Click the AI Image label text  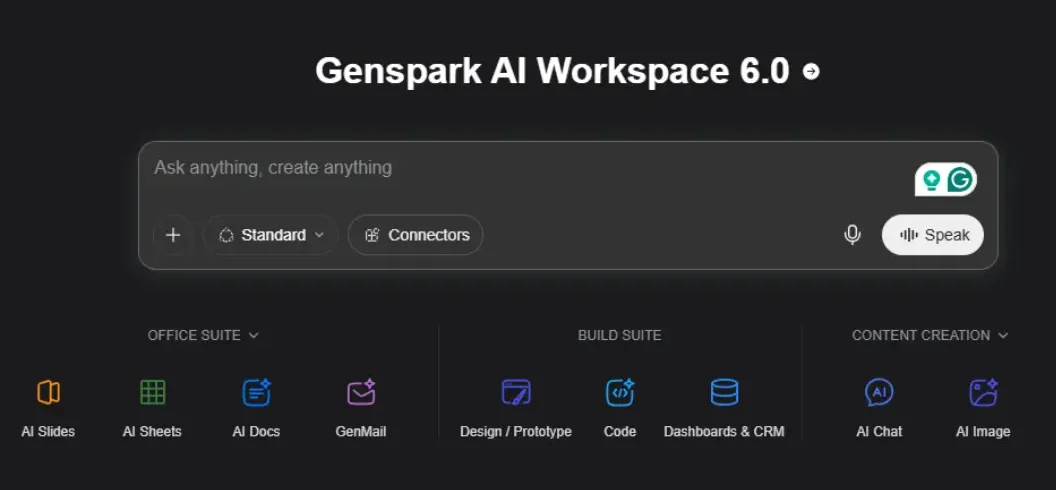(983, 431)
